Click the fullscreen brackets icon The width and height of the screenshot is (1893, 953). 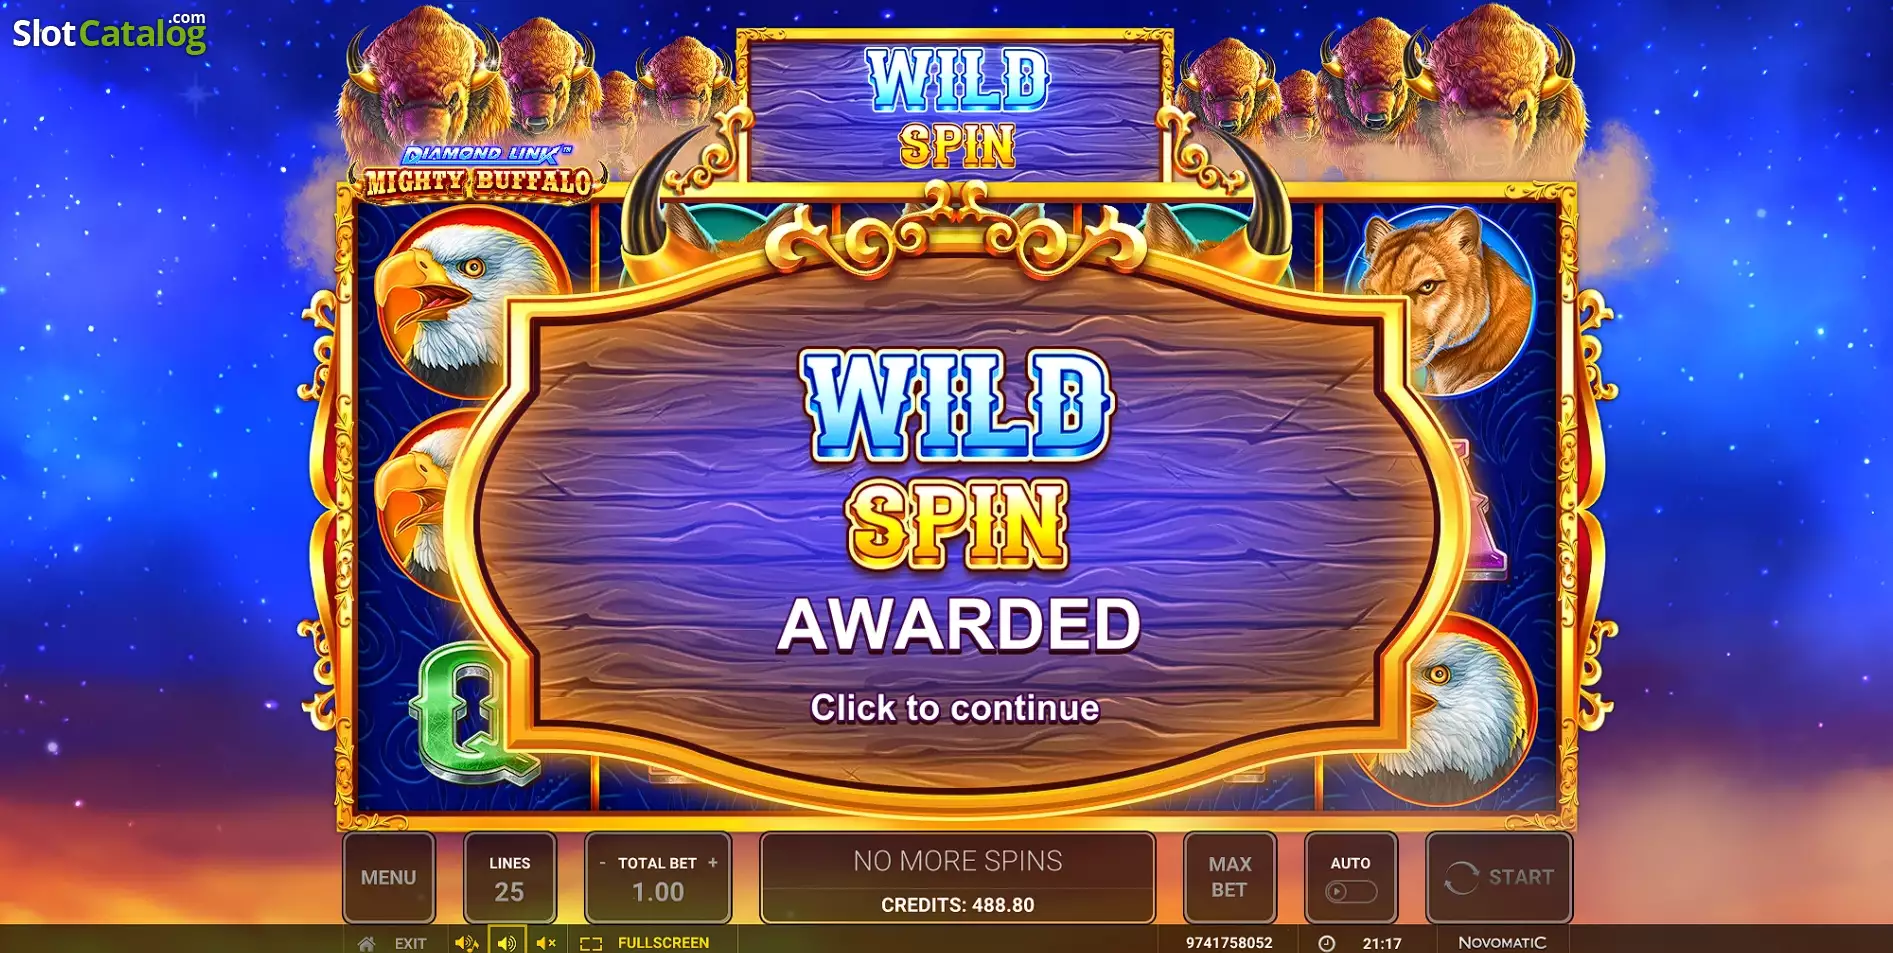pyautogui.click(x=591, y=943)
